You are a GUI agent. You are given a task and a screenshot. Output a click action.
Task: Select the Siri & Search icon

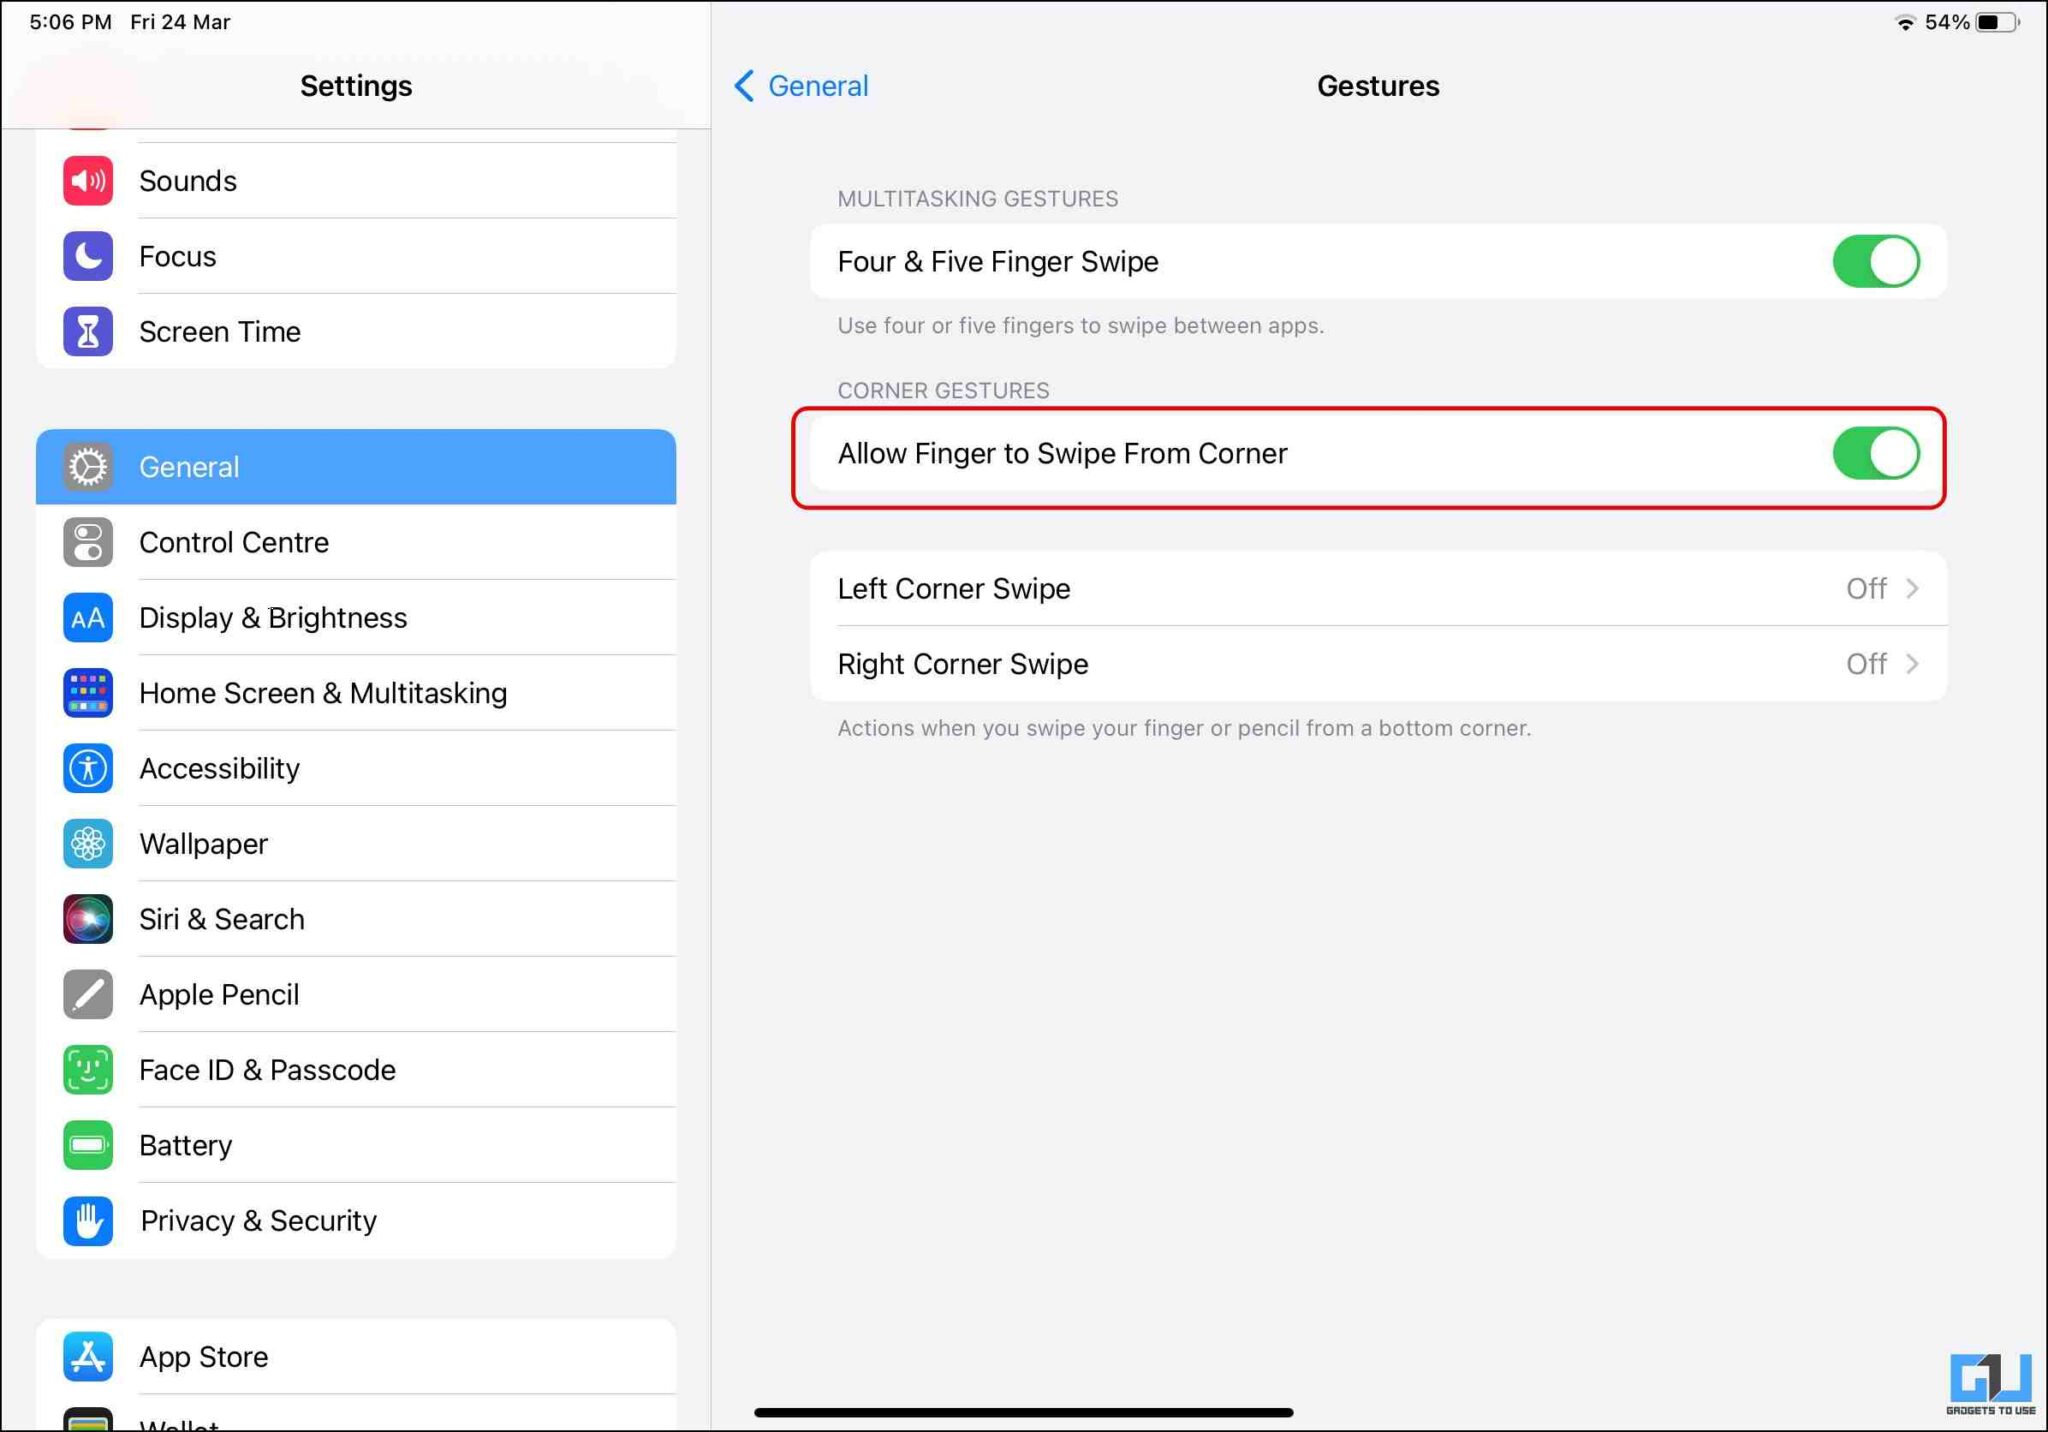coord(87,919)
